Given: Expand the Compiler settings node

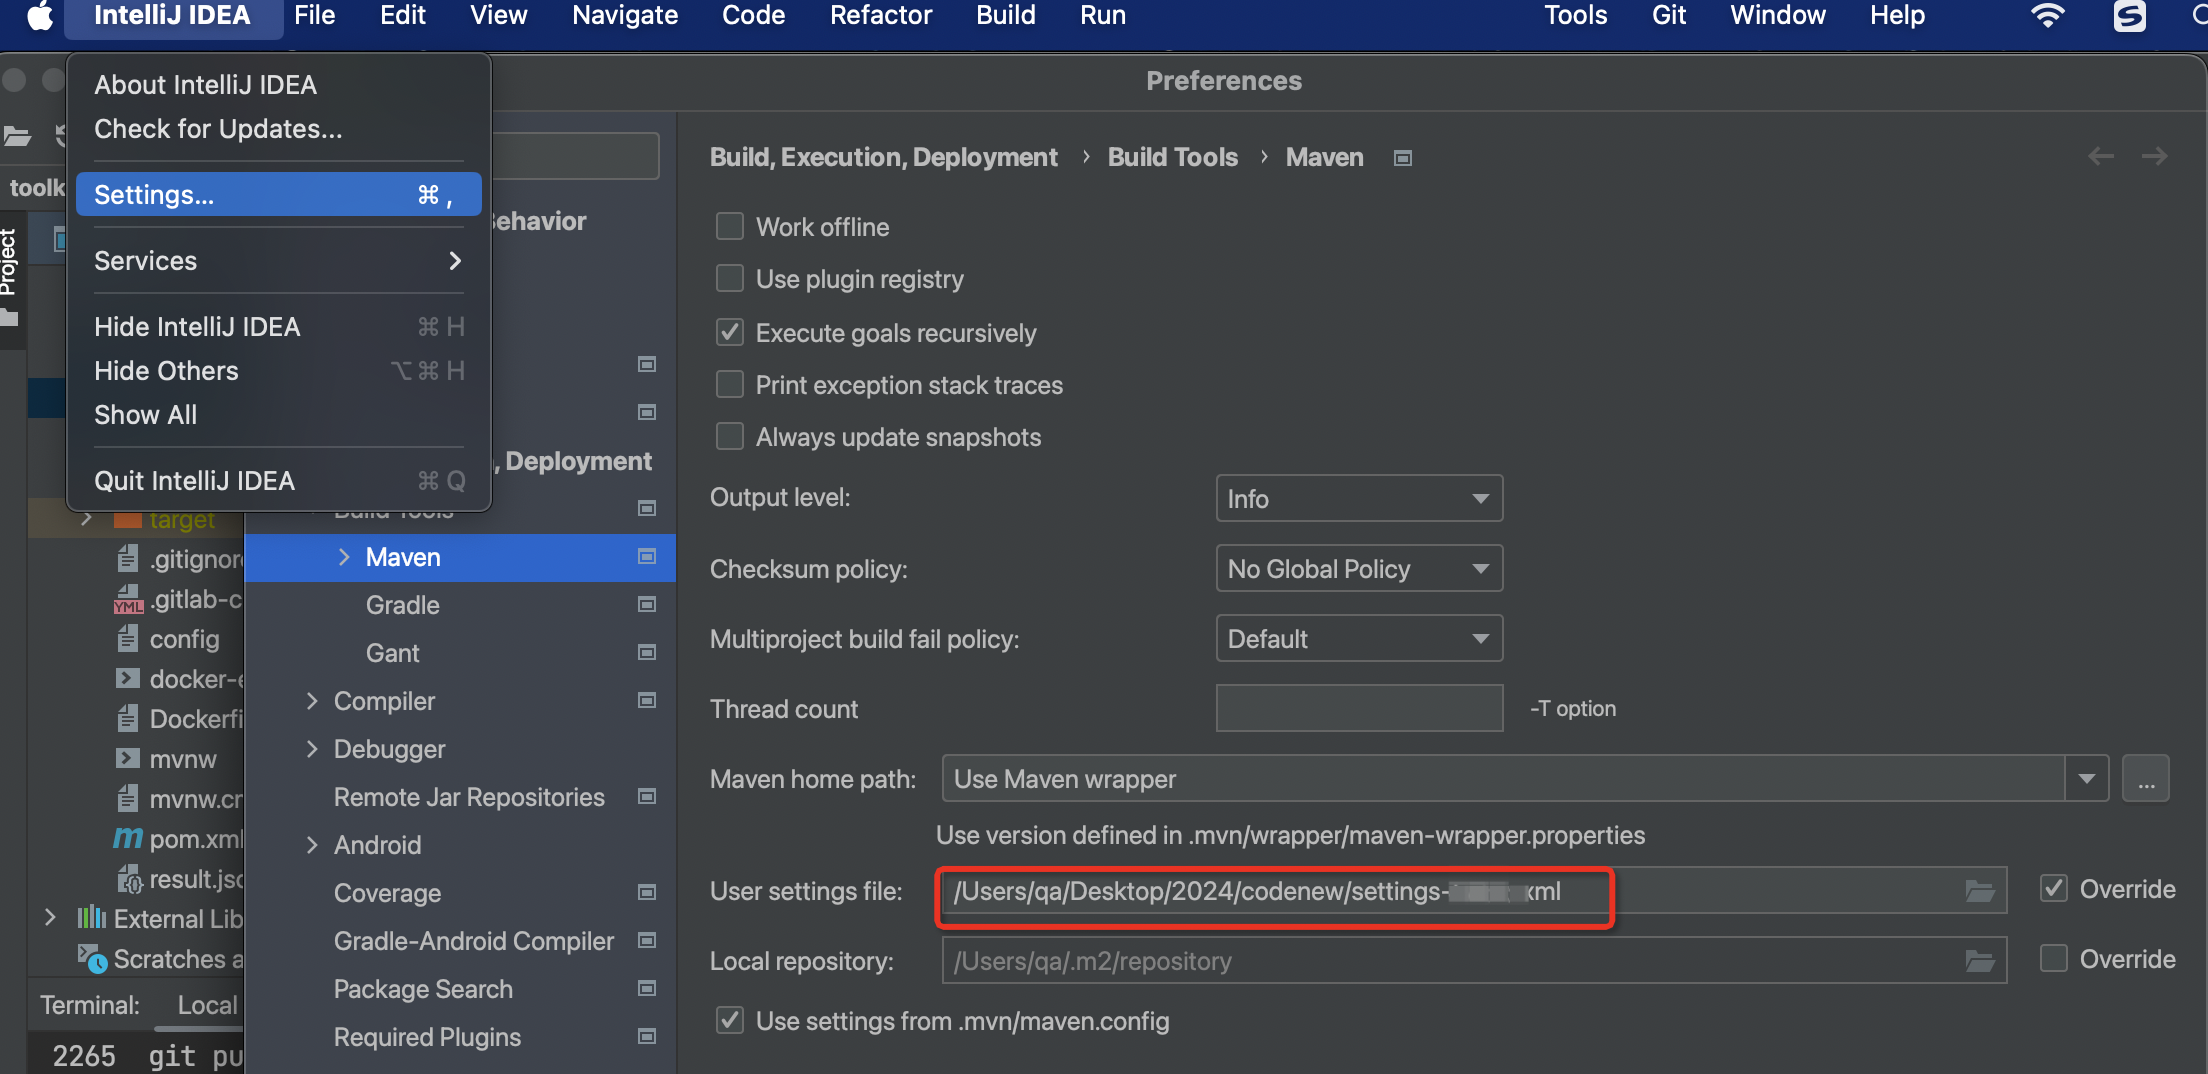Looking at the screenshot, I should [x=312, y=701].
